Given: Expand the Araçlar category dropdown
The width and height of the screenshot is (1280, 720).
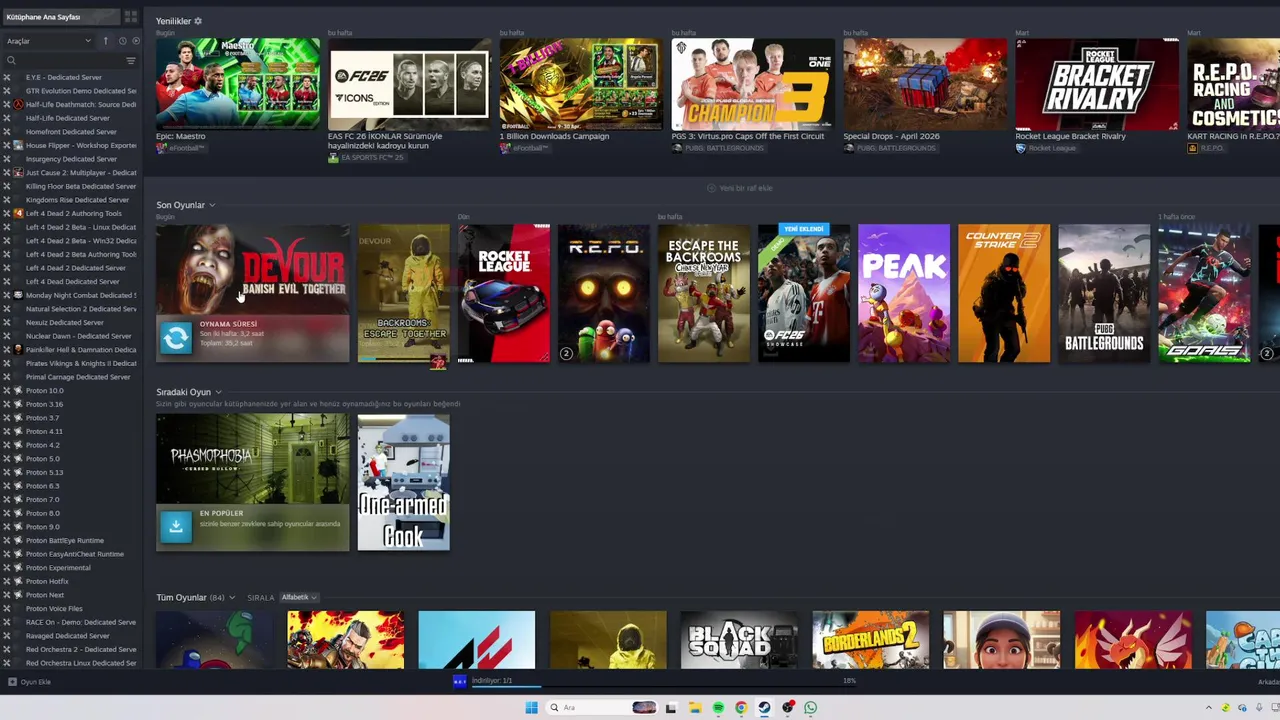Looking at the screenshot, I should 49,41.
